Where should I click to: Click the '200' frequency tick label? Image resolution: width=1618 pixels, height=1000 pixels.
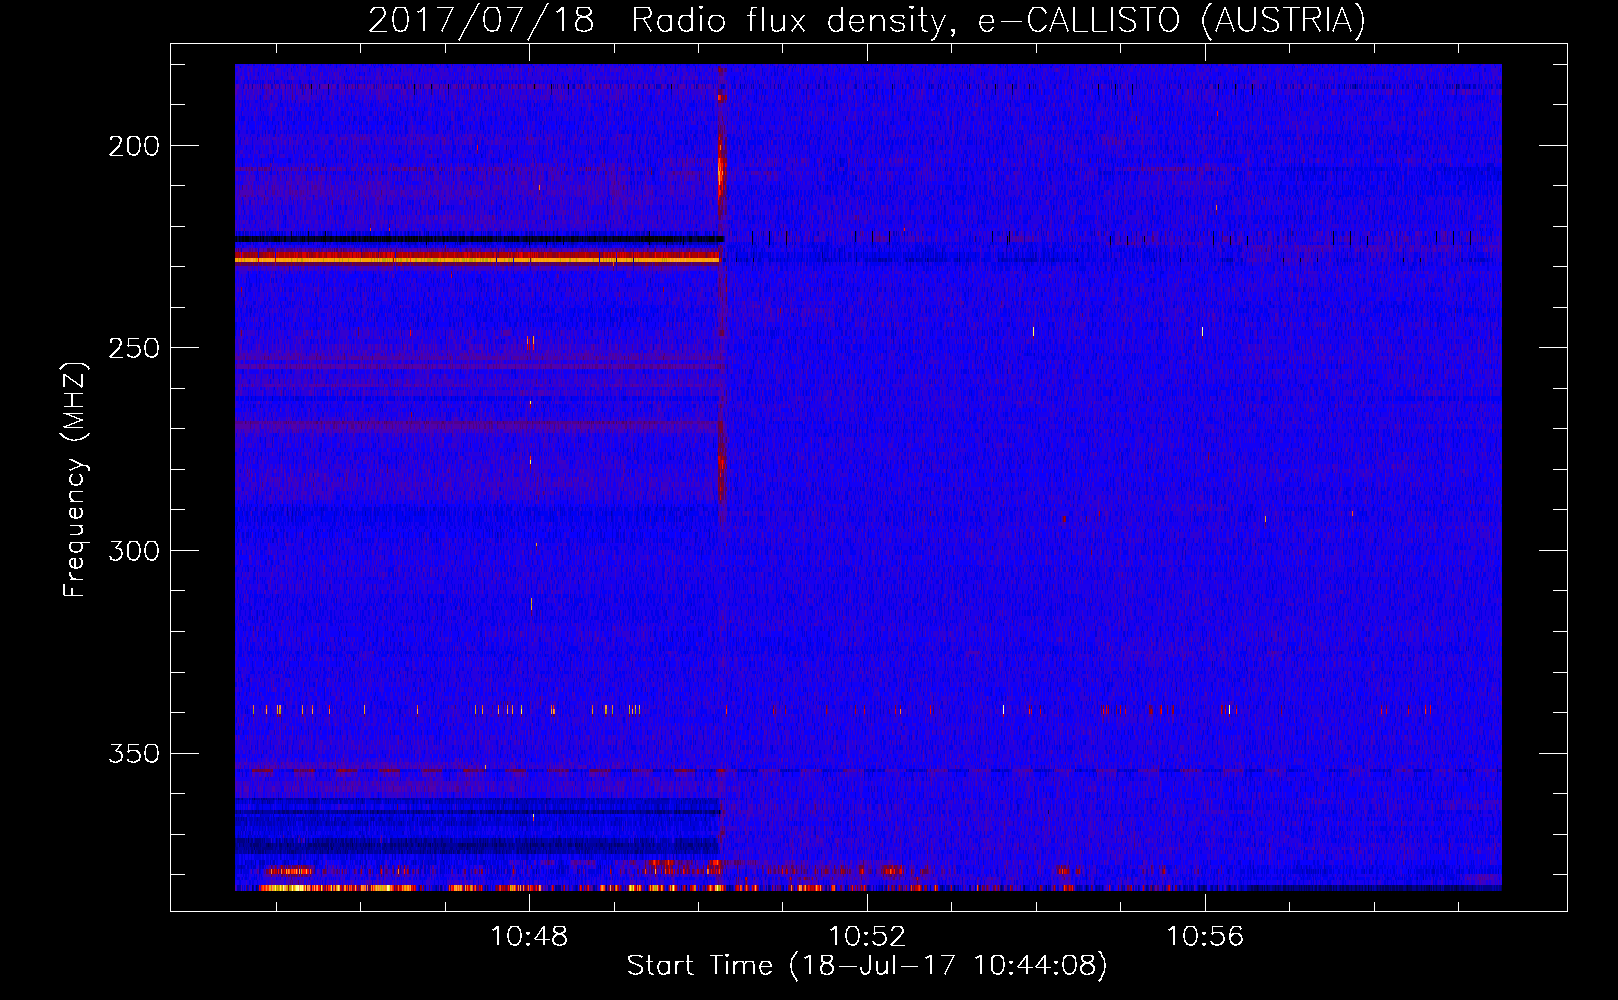pyautogui.click(x=134, y=147)
